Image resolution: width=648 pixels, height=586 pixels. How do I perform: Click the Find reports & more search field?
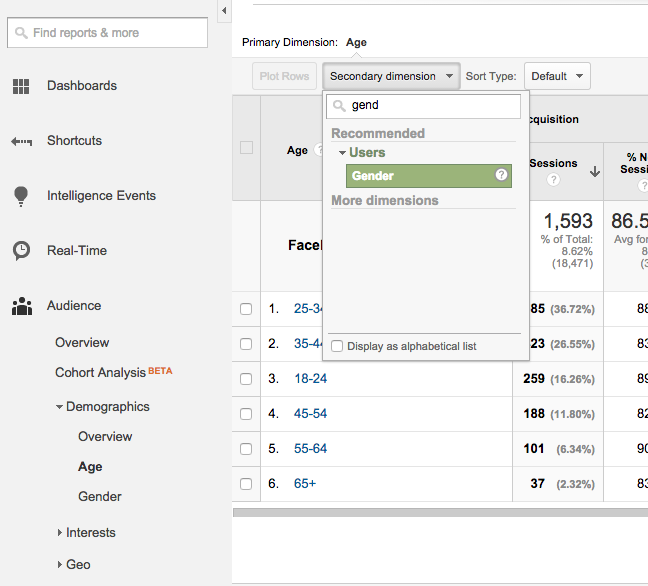(108, 33)
